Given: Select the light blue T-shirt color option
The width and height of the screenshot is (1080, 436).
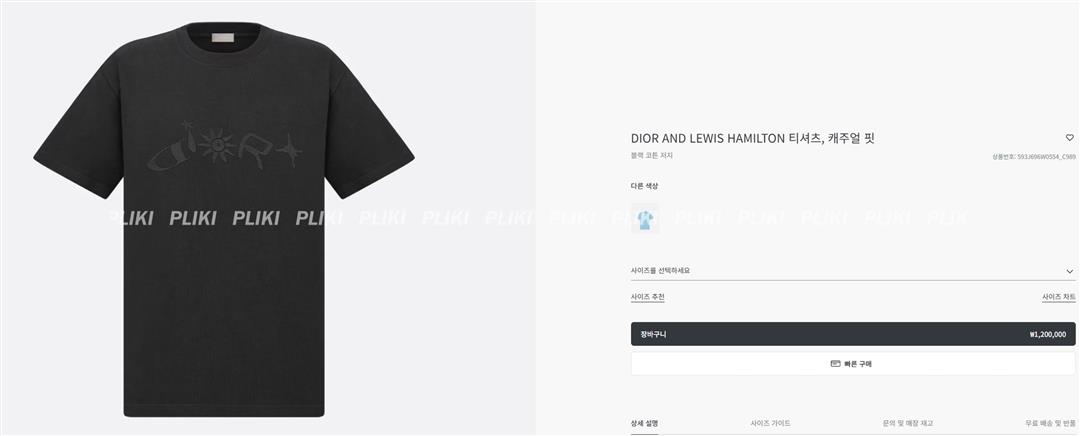Looking at the screenshot, I should [645, 219].
